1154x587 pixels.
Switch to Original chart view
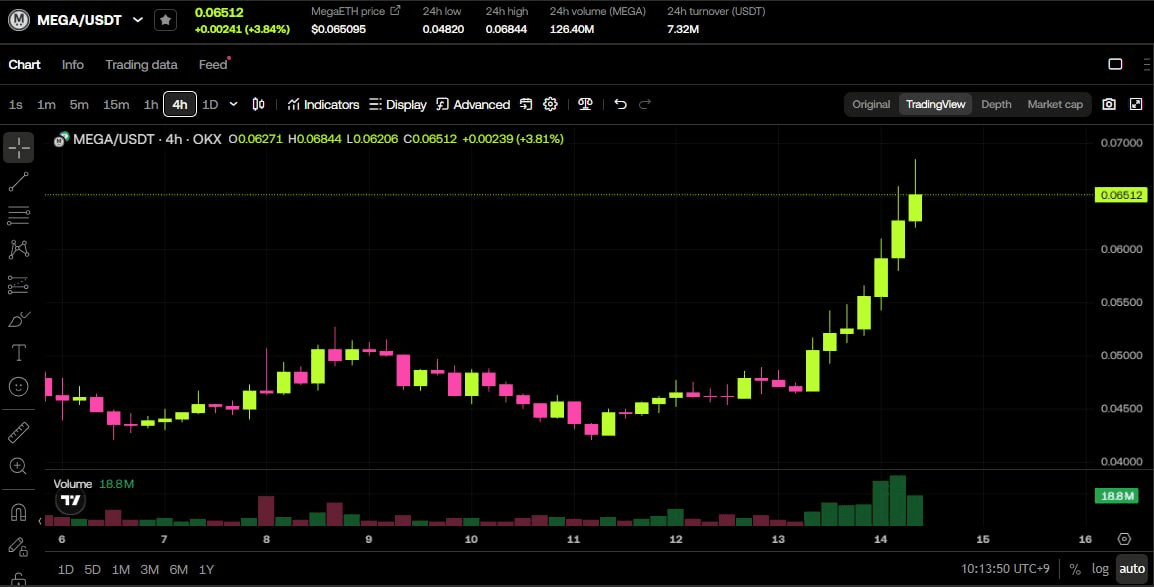tap(871, 104)
